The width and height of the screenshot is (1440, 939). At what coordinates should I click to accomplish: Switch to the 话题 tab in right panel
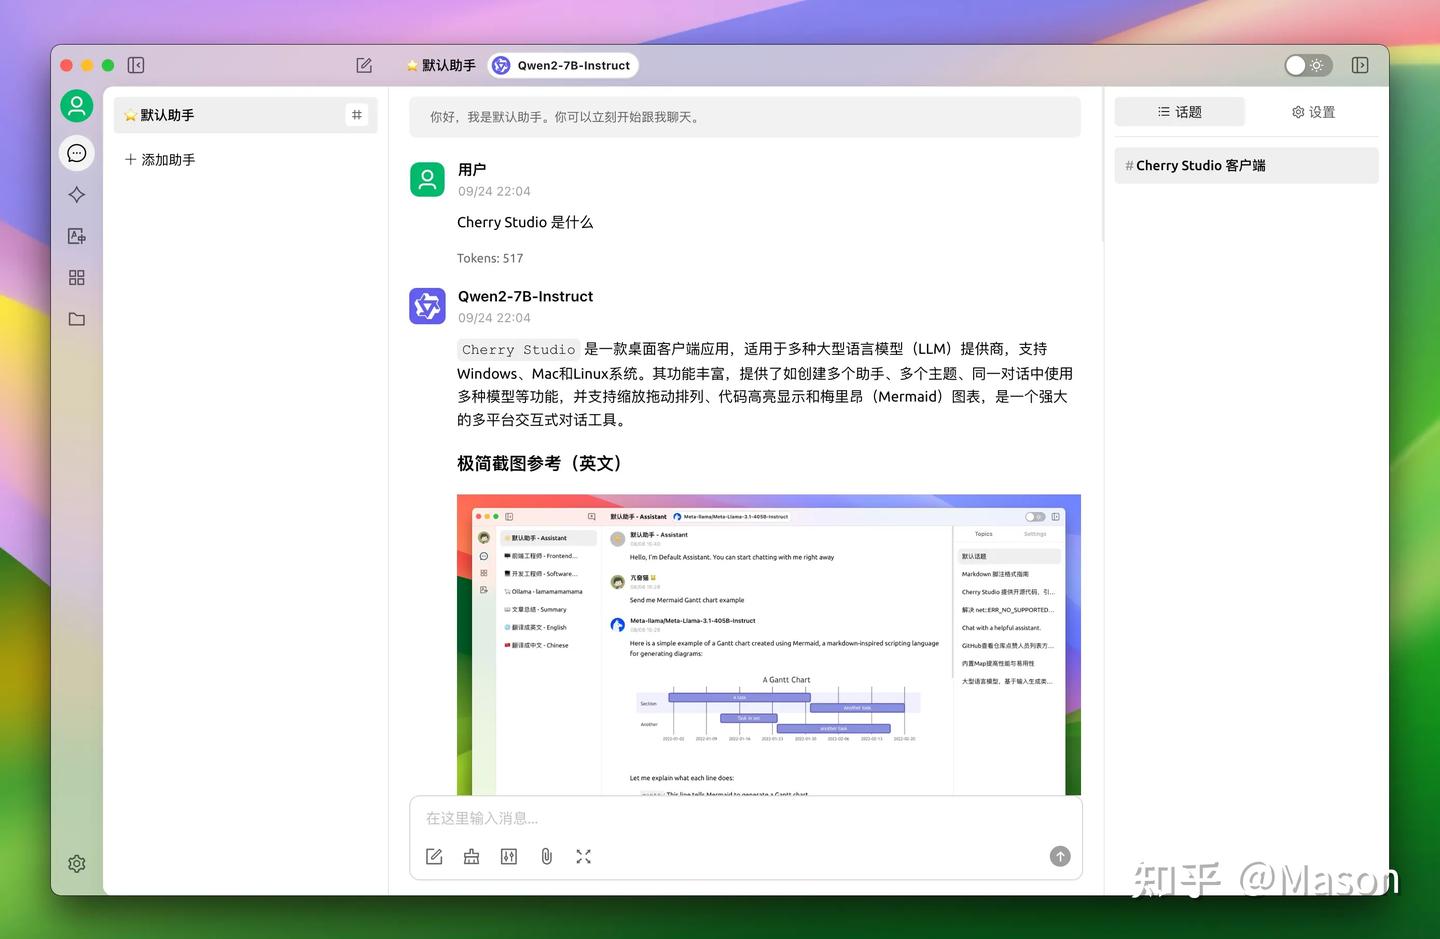click(x=1180, y=112)
